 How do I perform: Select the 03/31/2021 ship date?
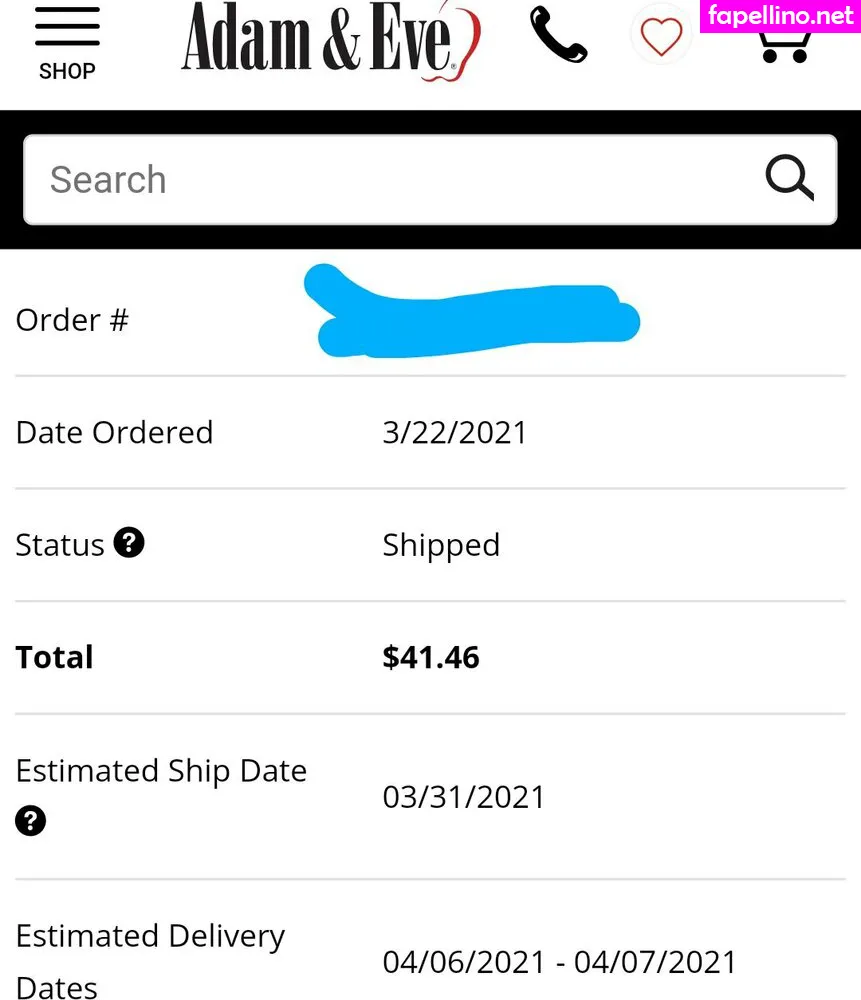pos(464,797)
